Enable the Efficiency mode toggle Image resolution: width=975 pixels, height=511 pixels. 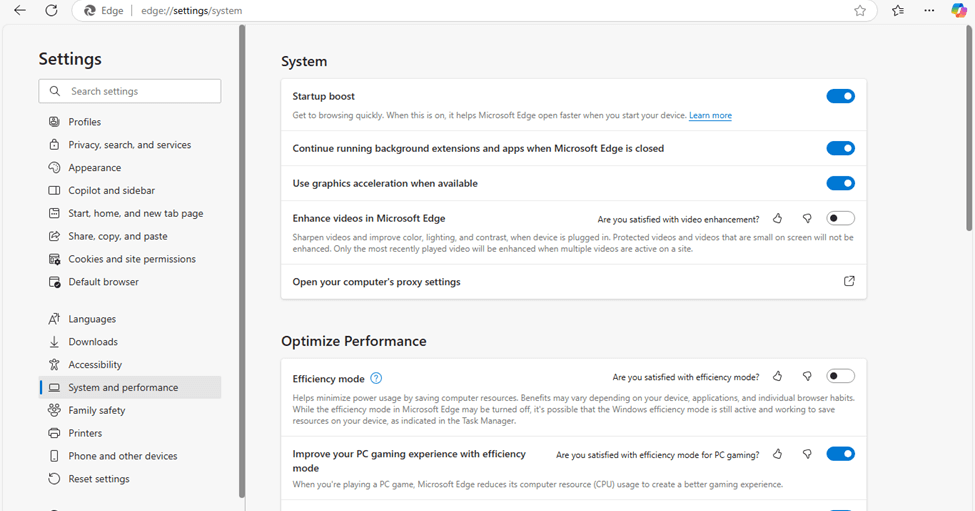[840, 376]
